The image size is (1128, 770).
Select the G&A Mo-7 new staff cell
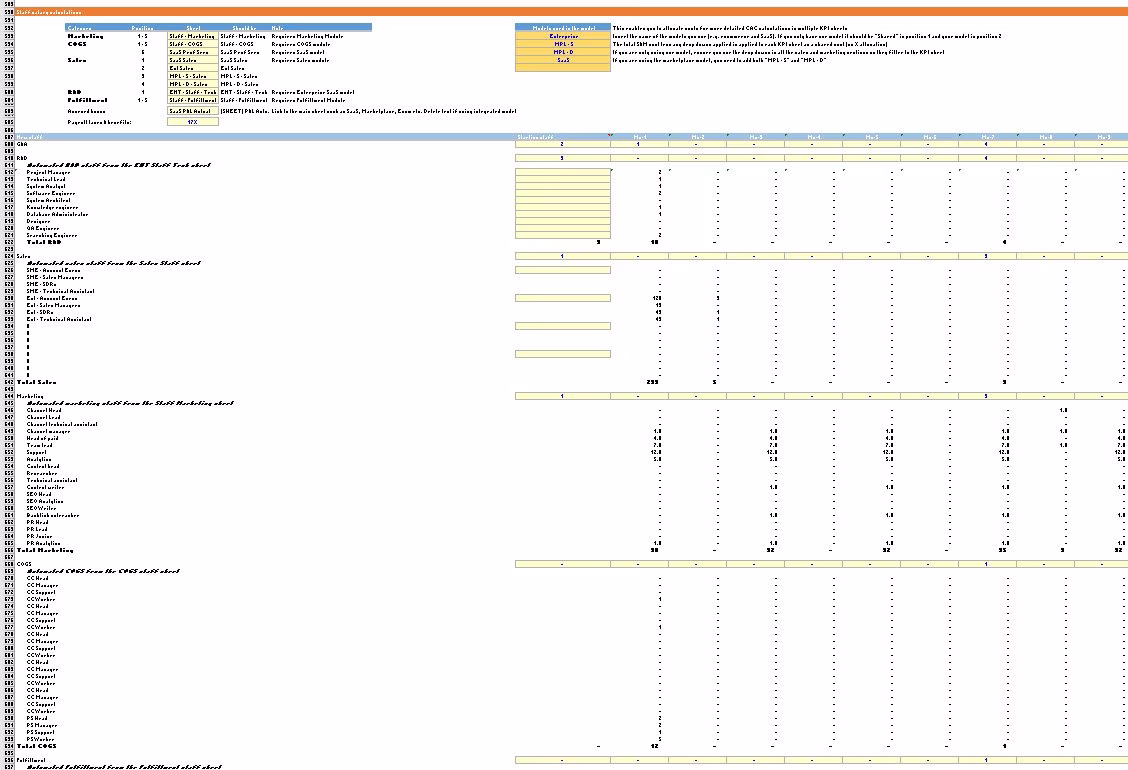[987, 144]
